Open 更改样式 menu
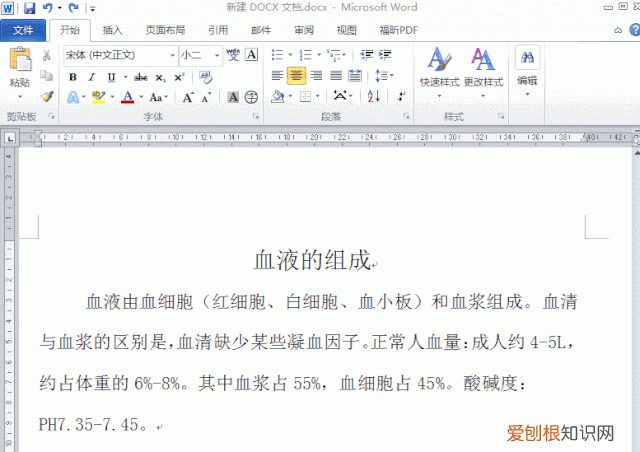 483,72
